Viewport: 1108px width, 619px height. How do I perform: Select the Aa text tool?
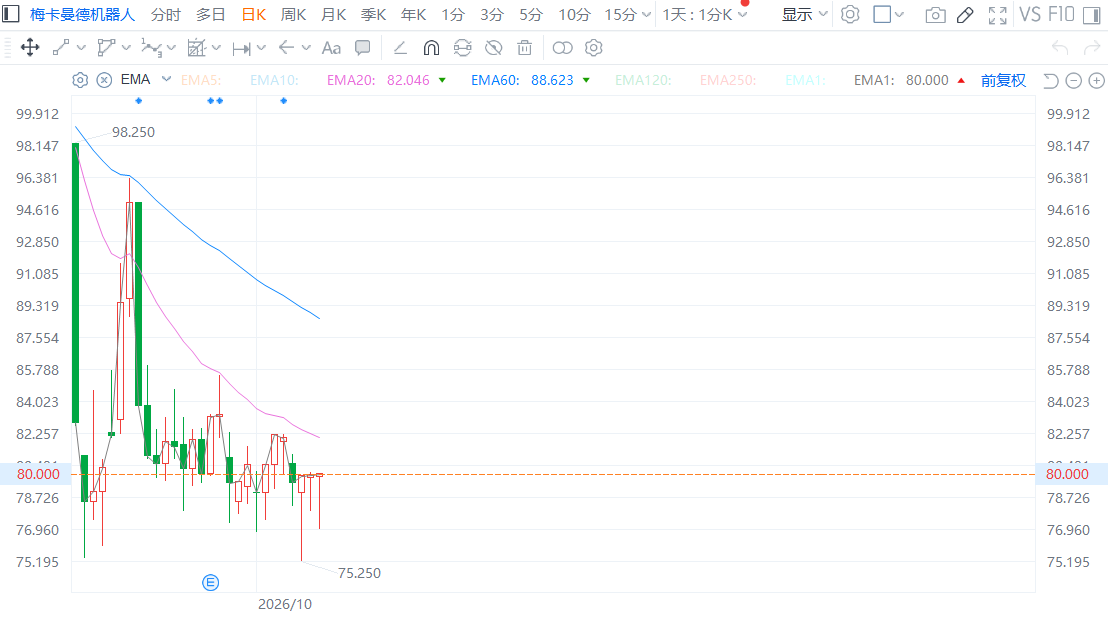click(331, 48)
